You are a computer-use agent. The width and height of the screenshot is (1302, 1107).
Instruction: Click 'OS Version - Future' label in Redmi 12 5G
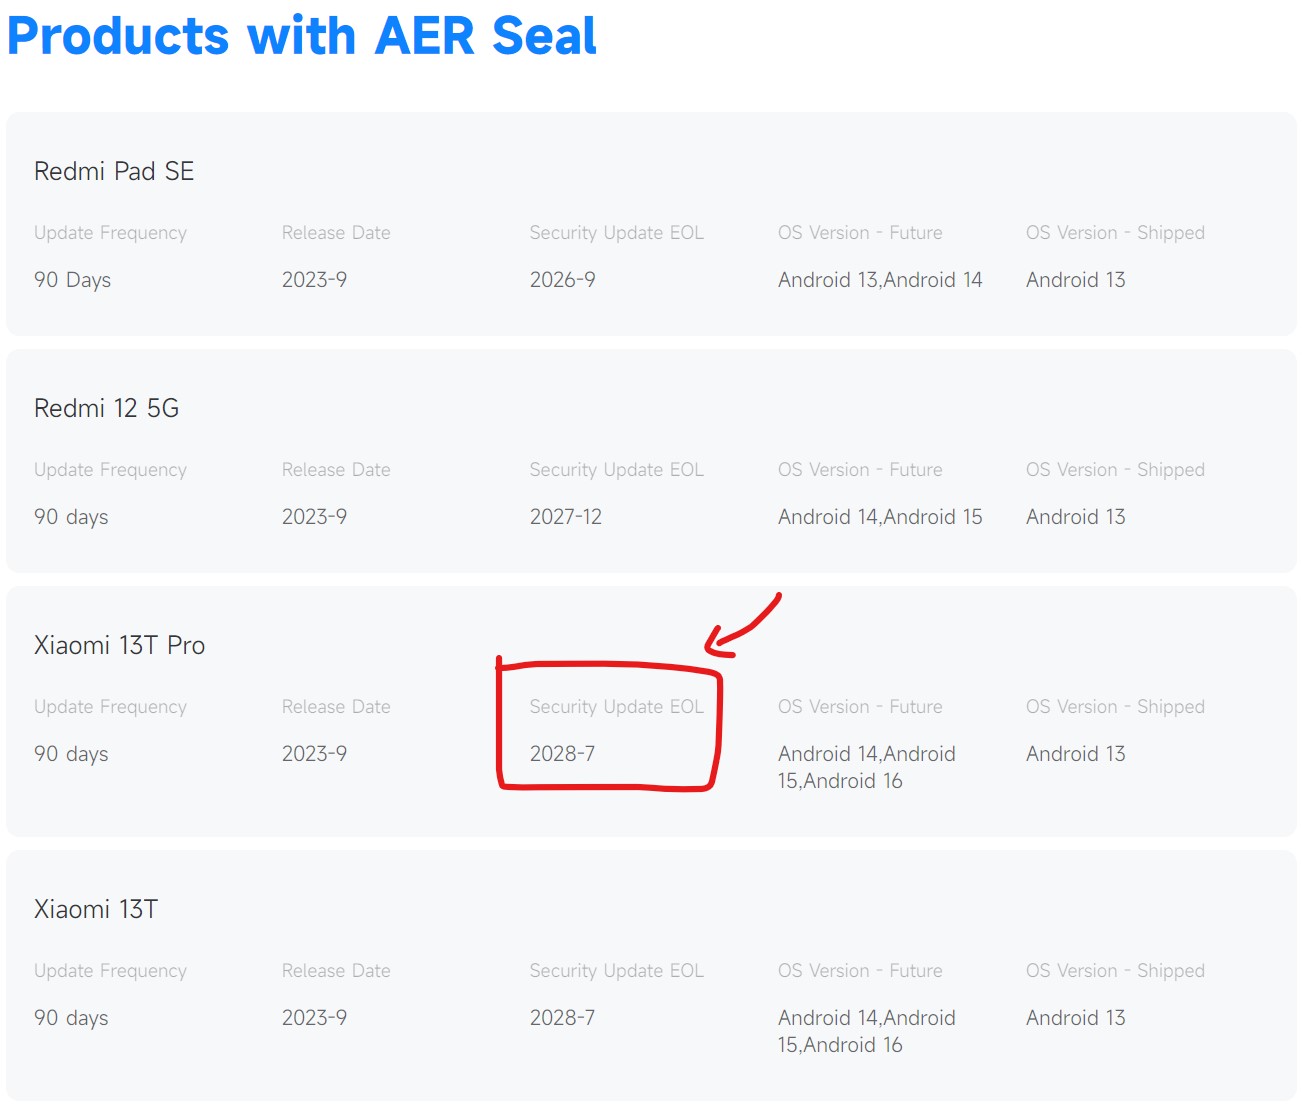860,470
